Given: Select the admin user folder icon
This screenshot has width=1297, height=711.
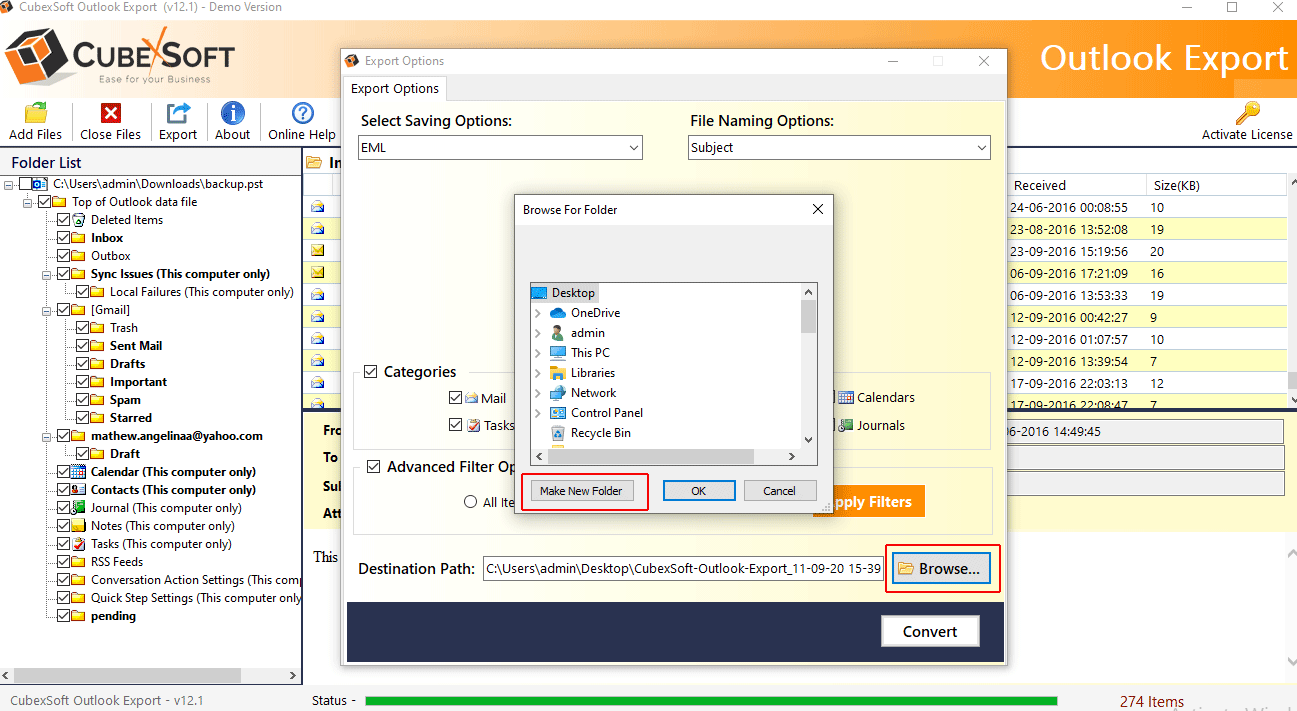Looking at the screenshot, I should 558,333.
